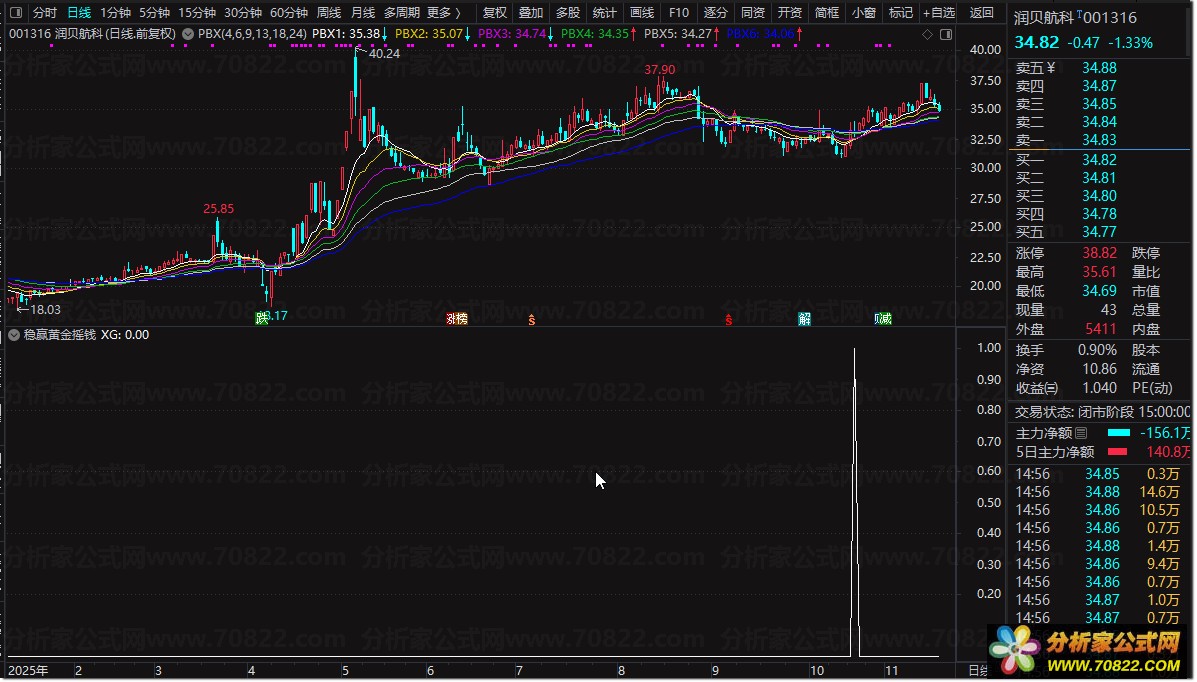
Task: Switch to 30分钟 period
Action: [x=243, y=12]
